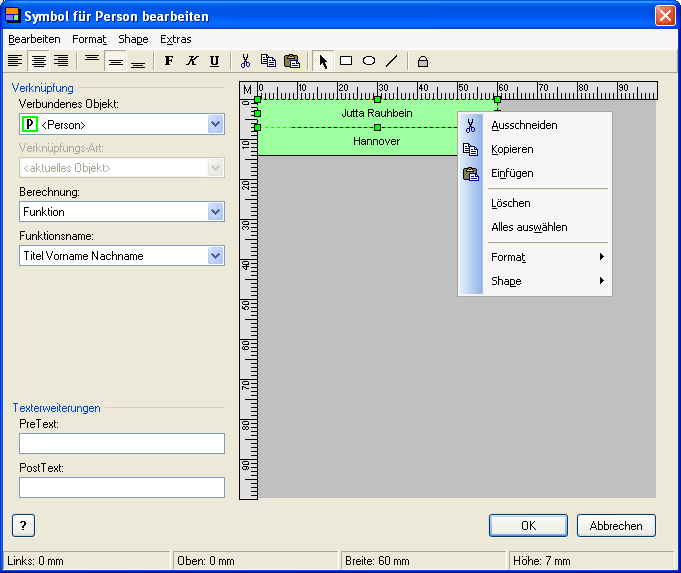
Task: Activate the pointer selection tool
Action: [323, 61]
